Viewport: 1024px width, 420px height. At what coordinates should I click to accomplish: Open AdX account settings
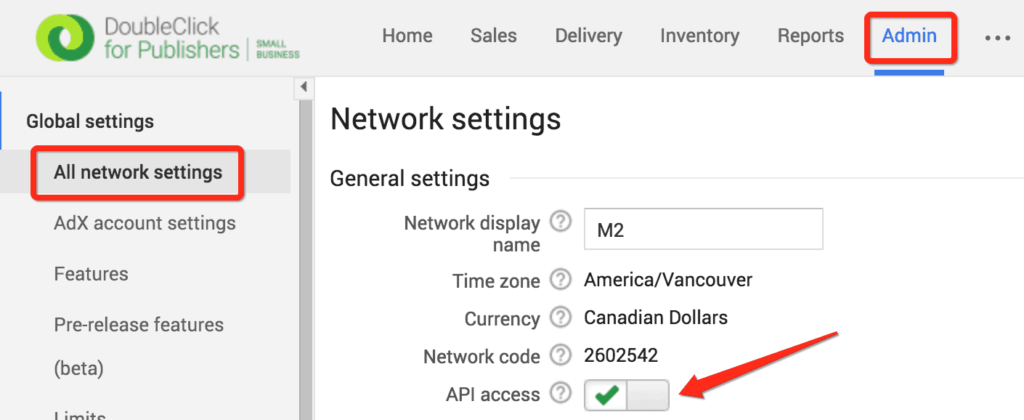point(144,223)
